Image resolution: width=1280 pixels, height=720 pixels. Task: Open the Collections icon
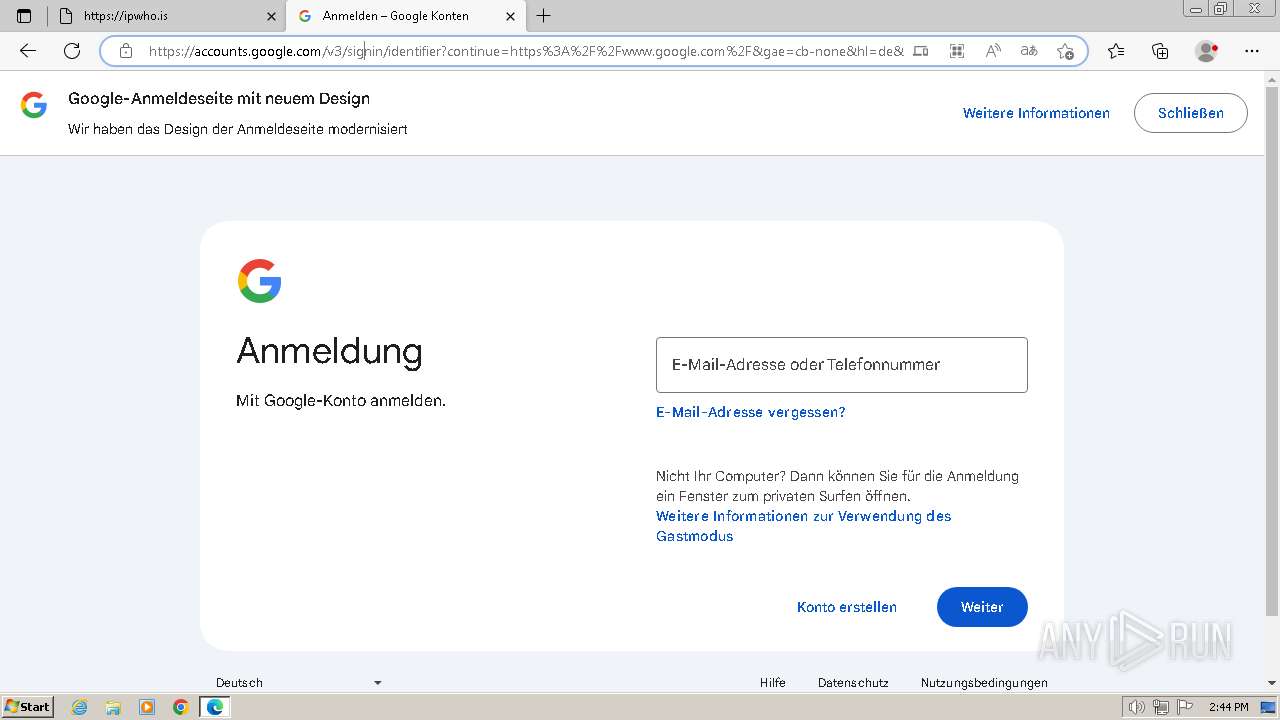point(1160,51)
